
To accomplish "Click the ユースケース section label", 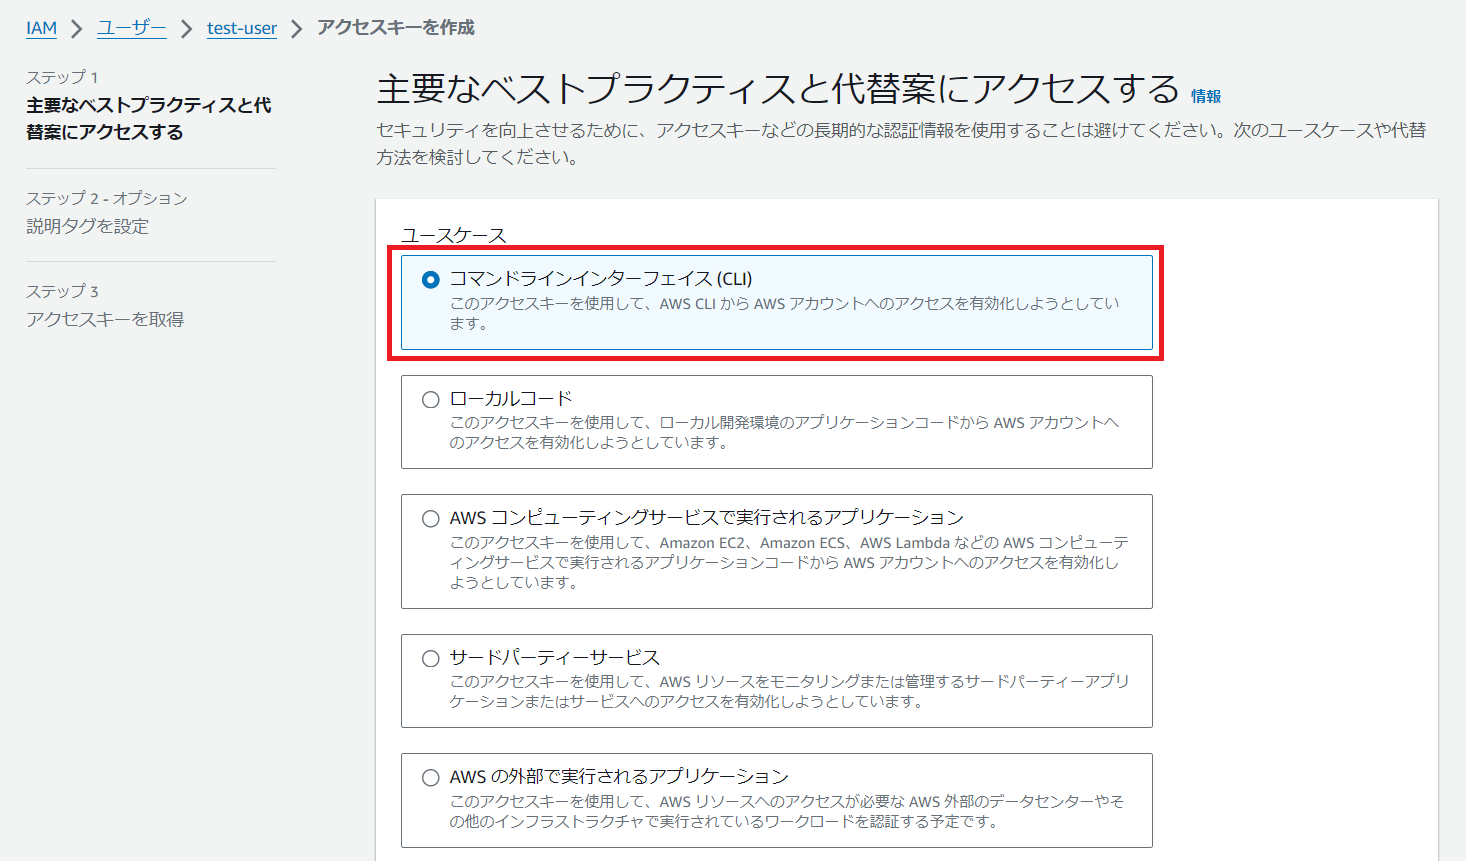I will pyautogui.click(x=453, y=235).
